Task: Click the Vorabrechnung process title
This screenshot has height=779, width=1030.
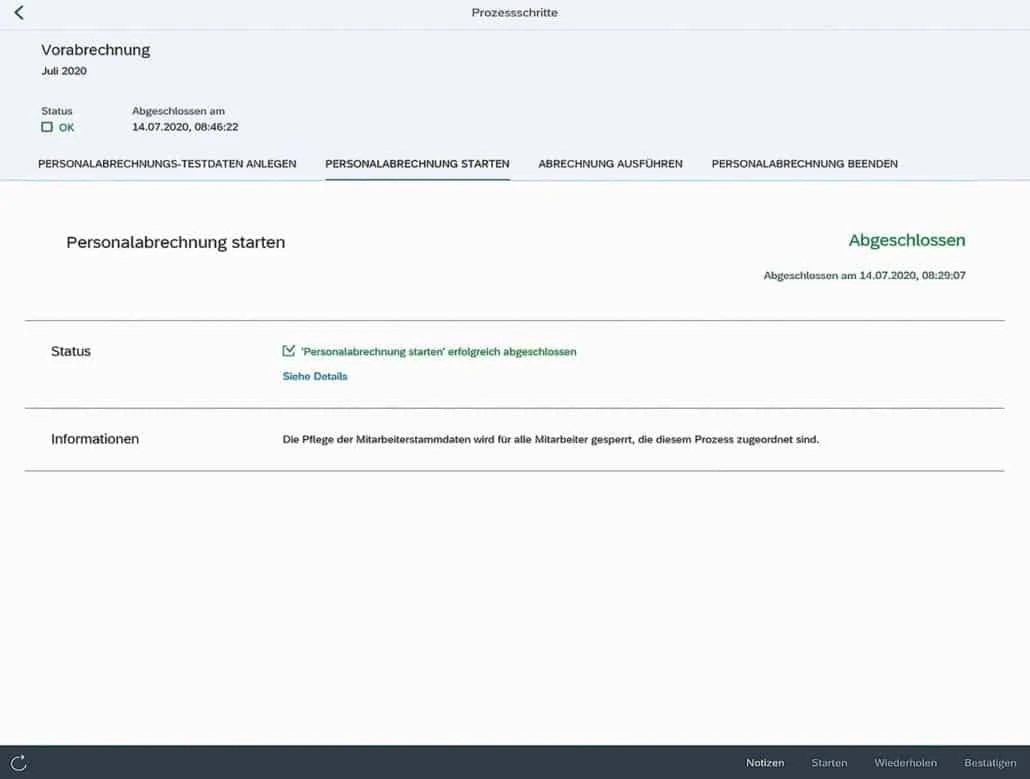Action: [x=94, y=49]
